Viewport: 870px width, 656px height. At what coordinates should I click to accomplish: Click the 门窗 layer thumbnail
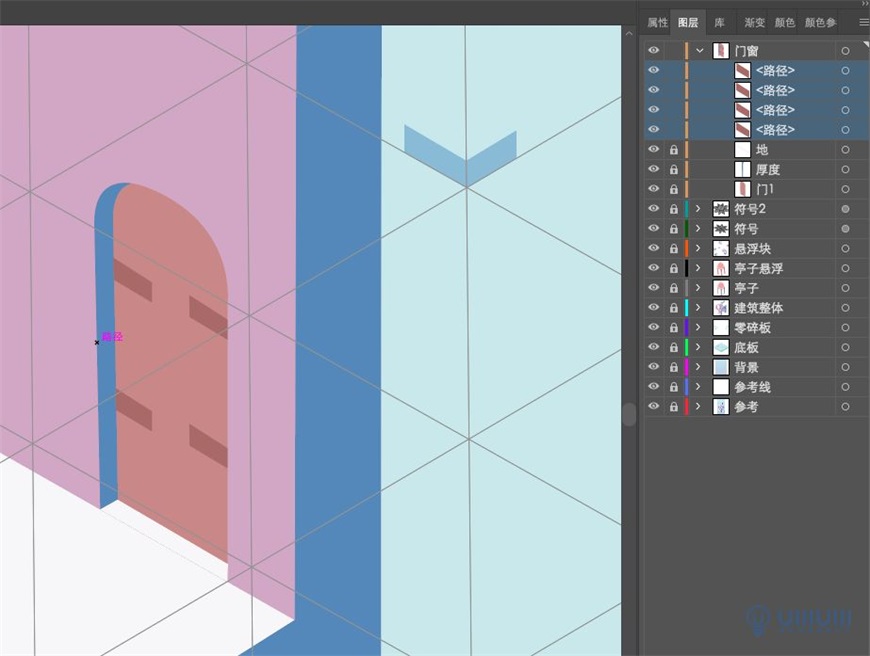[x=721, y=50]
